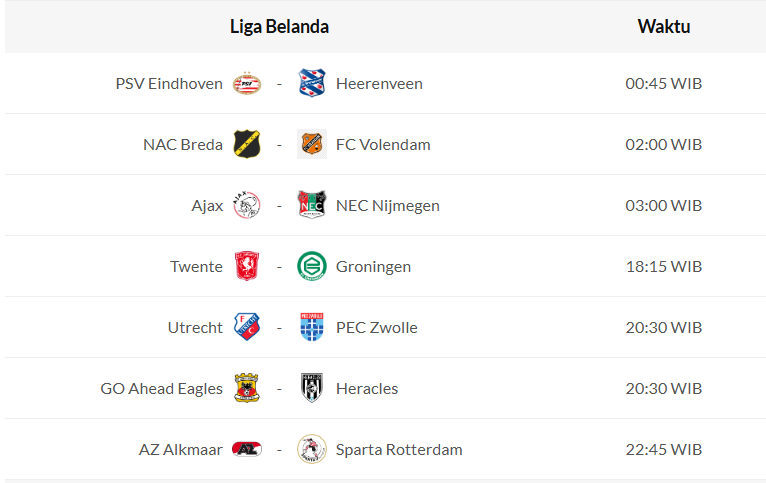The height and width of the screenshot is (483, 766).
Task: Click the AZ Alkmaar logo
Action: [x=247, y=449]
